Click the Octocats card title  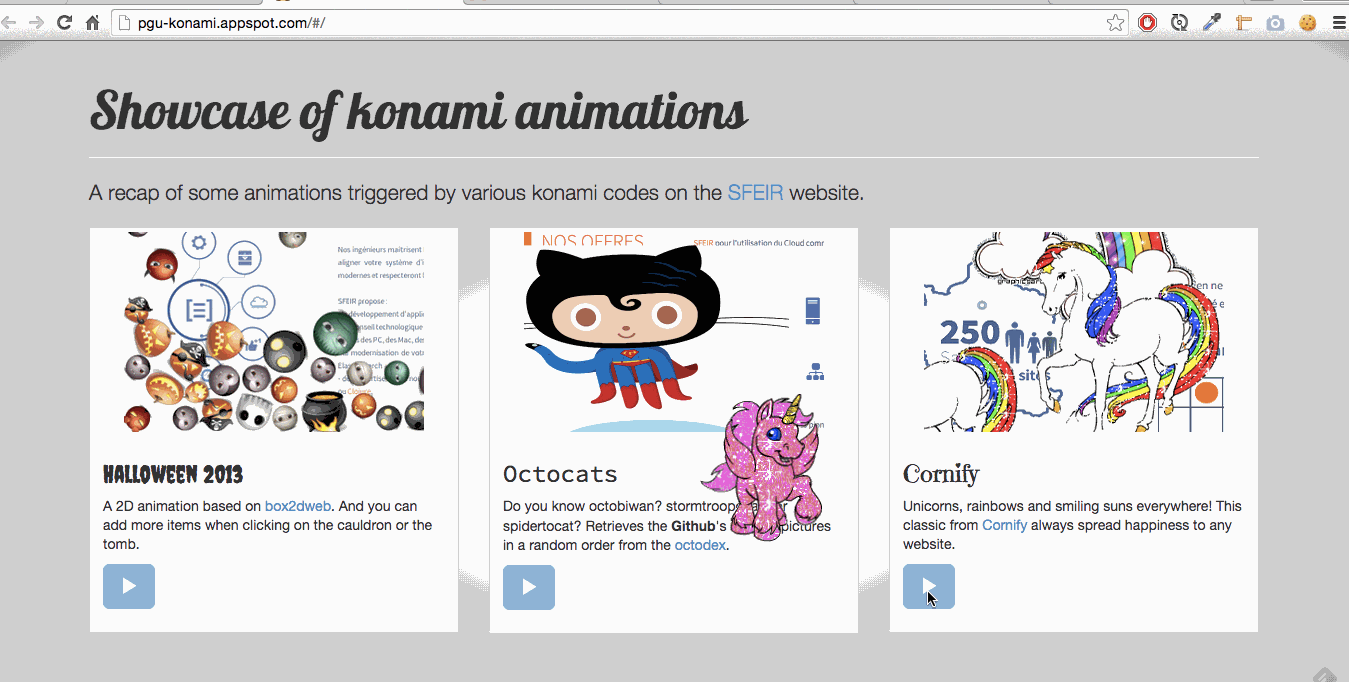560,473
